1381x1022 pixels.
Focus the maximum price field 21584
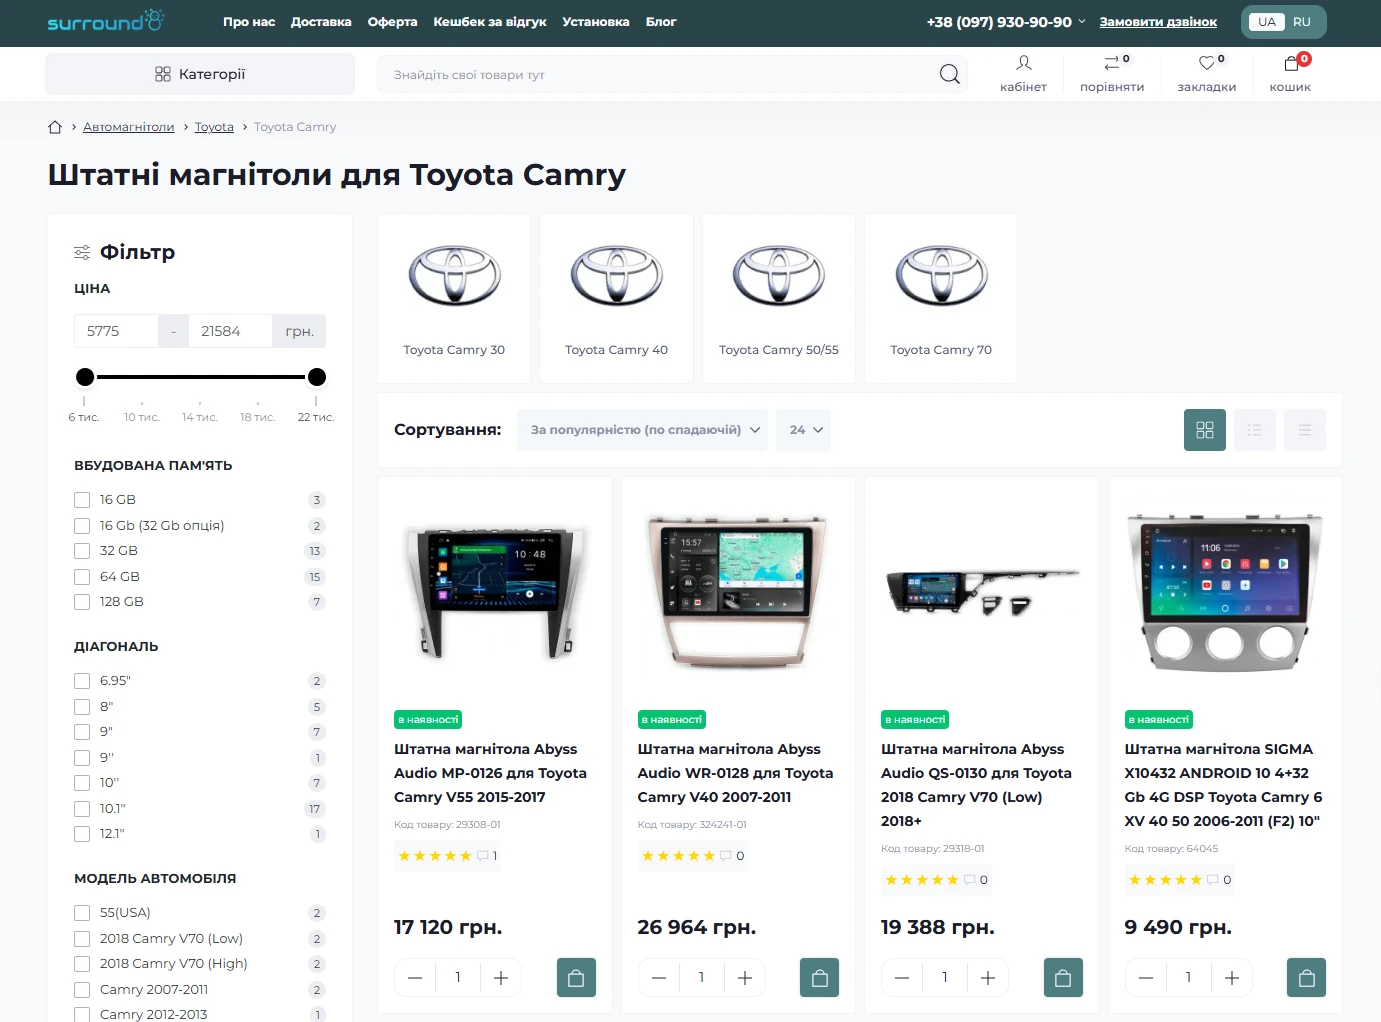point(230,331)
